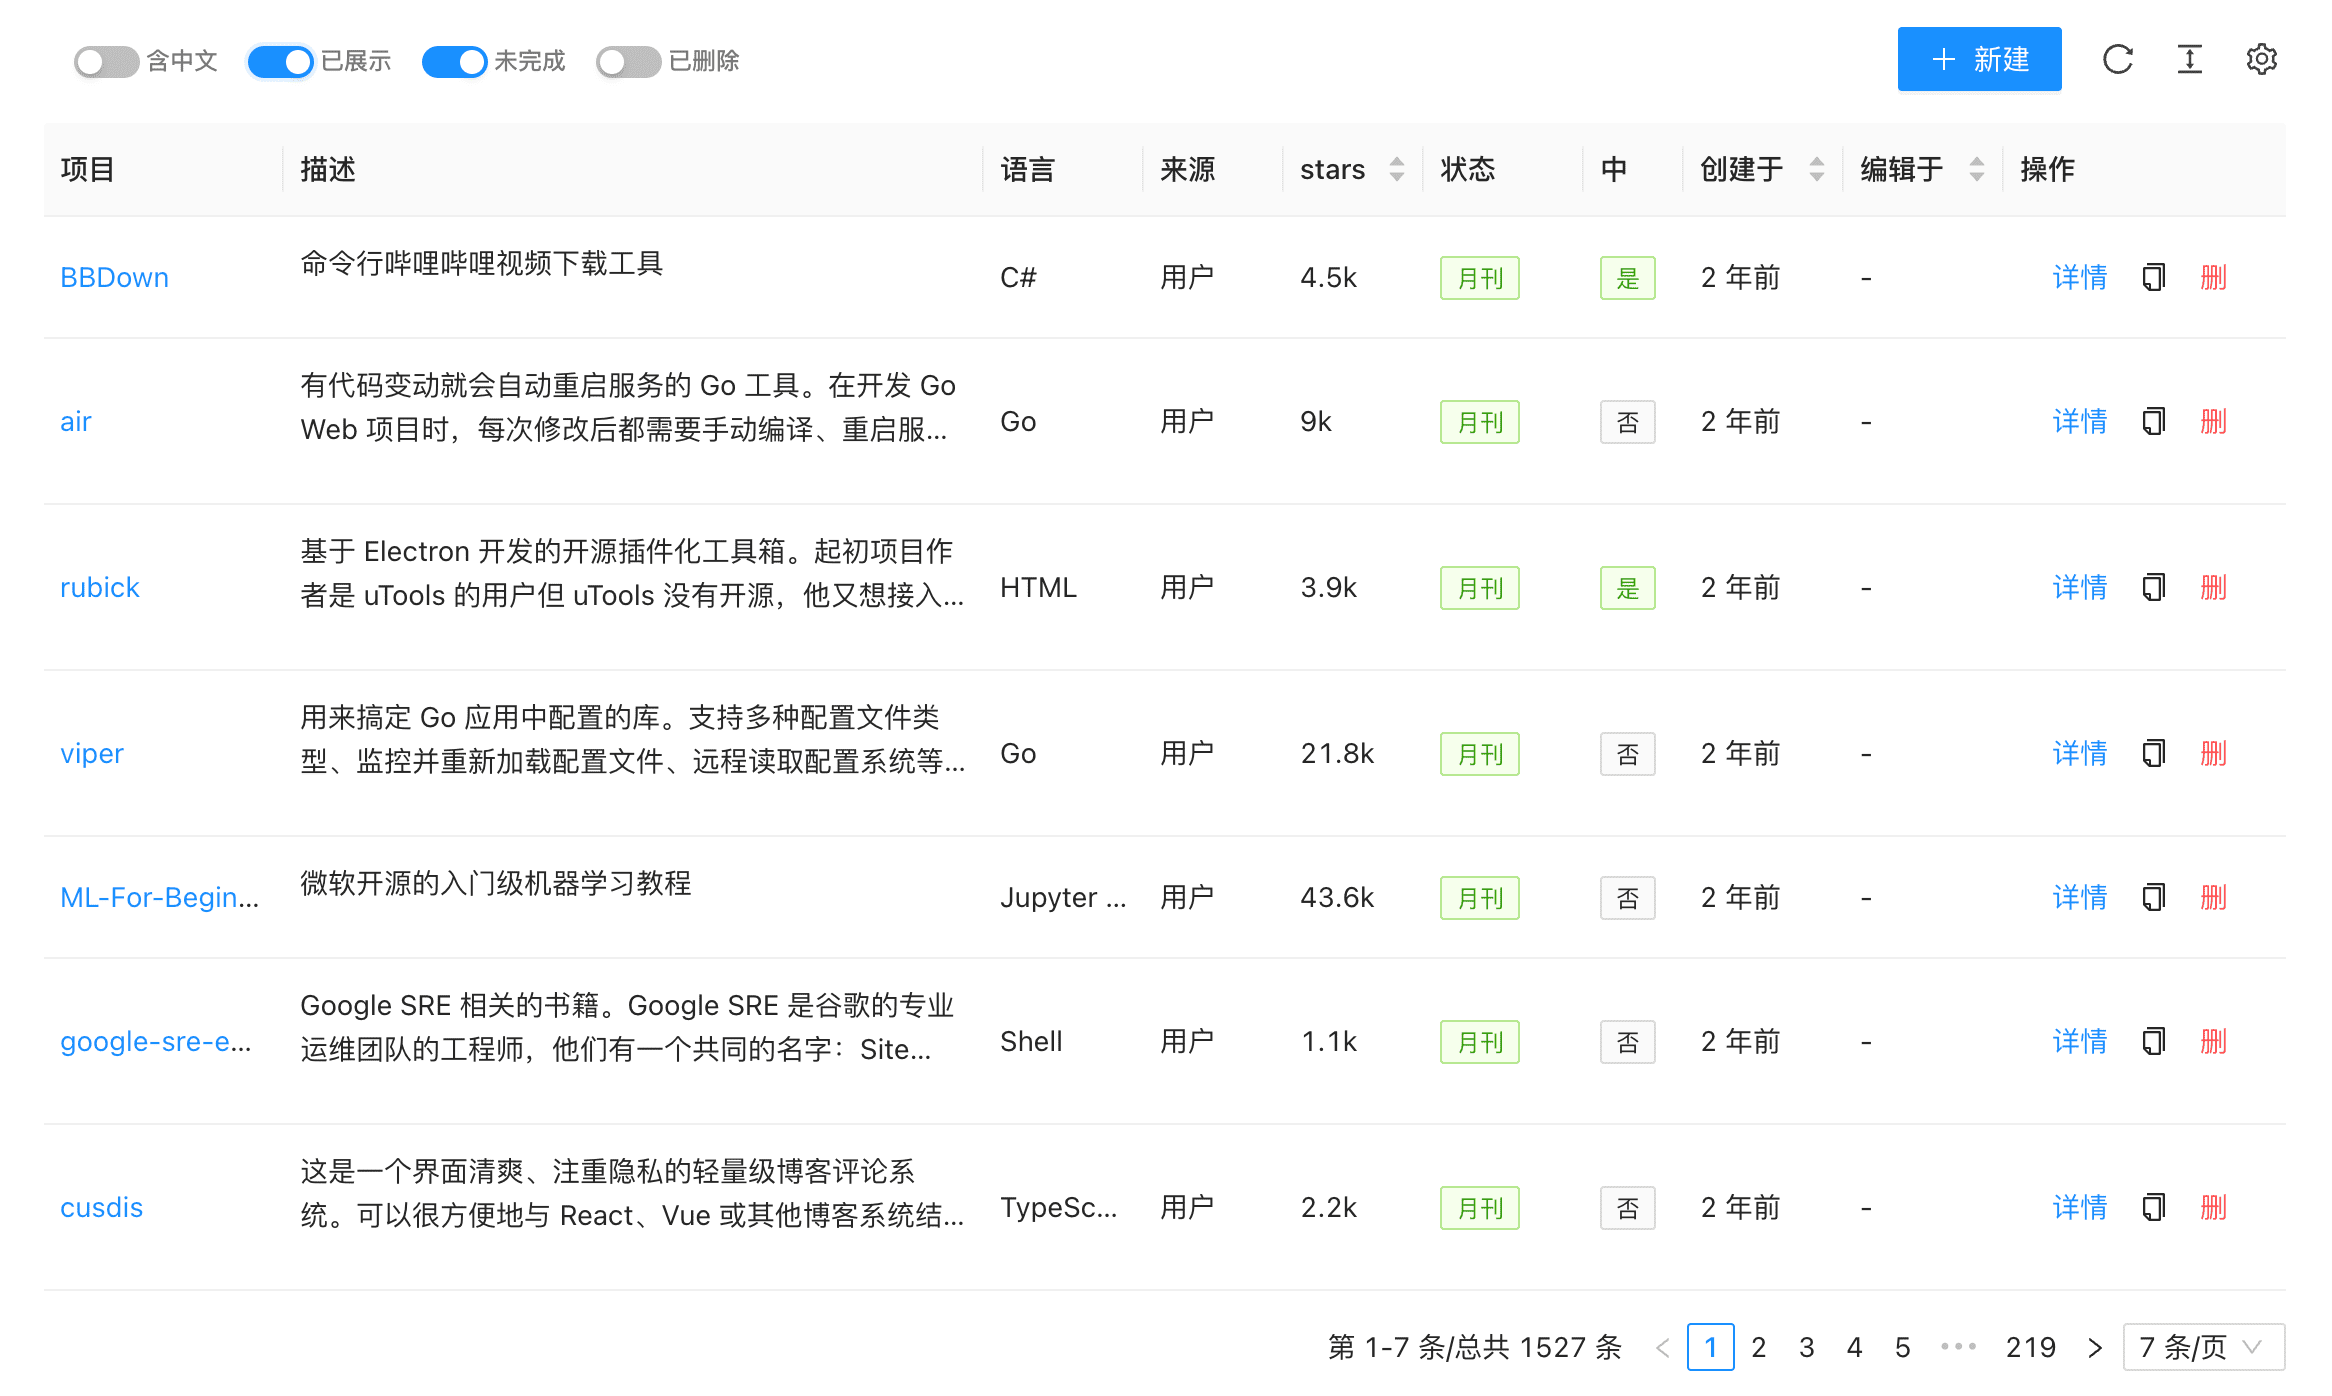
Task: Copy icon in the BBDown row
Action: (2154, 277)
